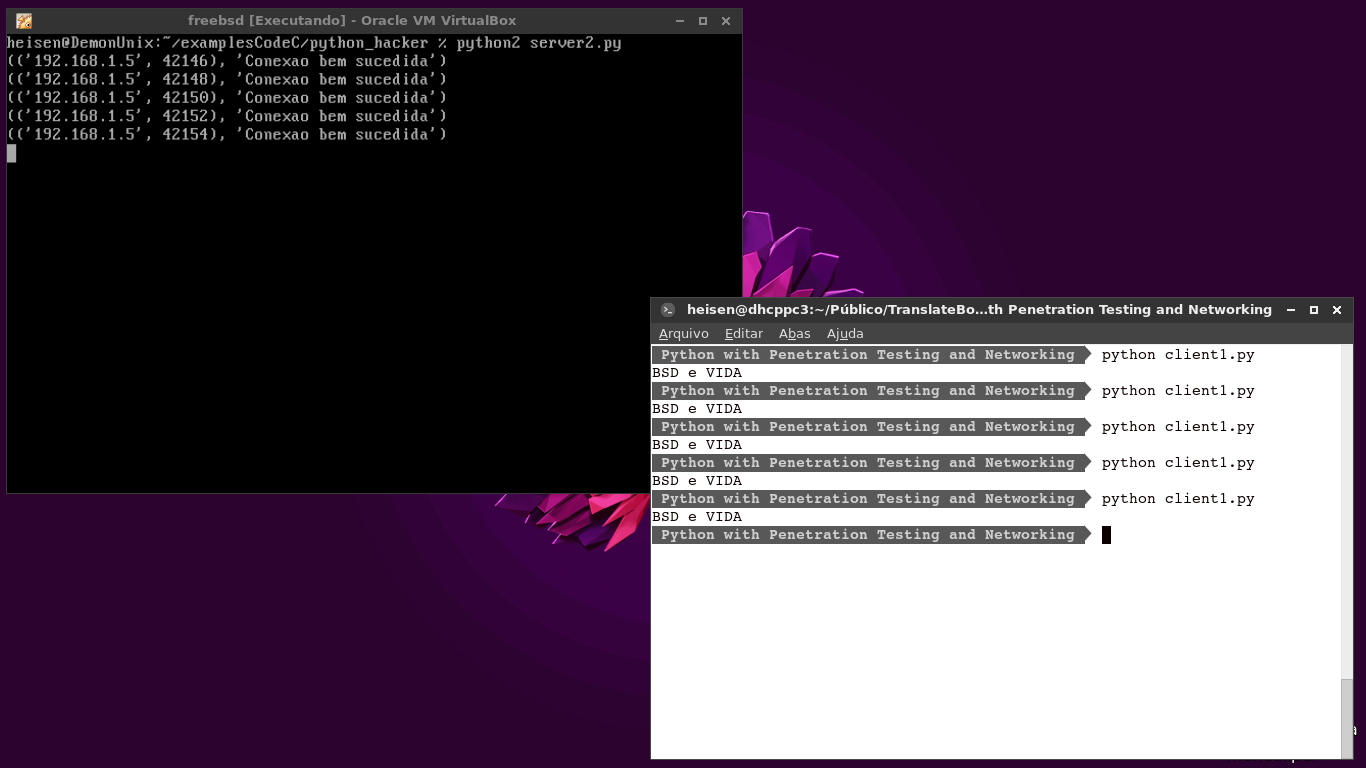The image size is (1366, 768).
Task: Close the heisen@dhcppc3 terminal window
Action: coord(1337,310)
